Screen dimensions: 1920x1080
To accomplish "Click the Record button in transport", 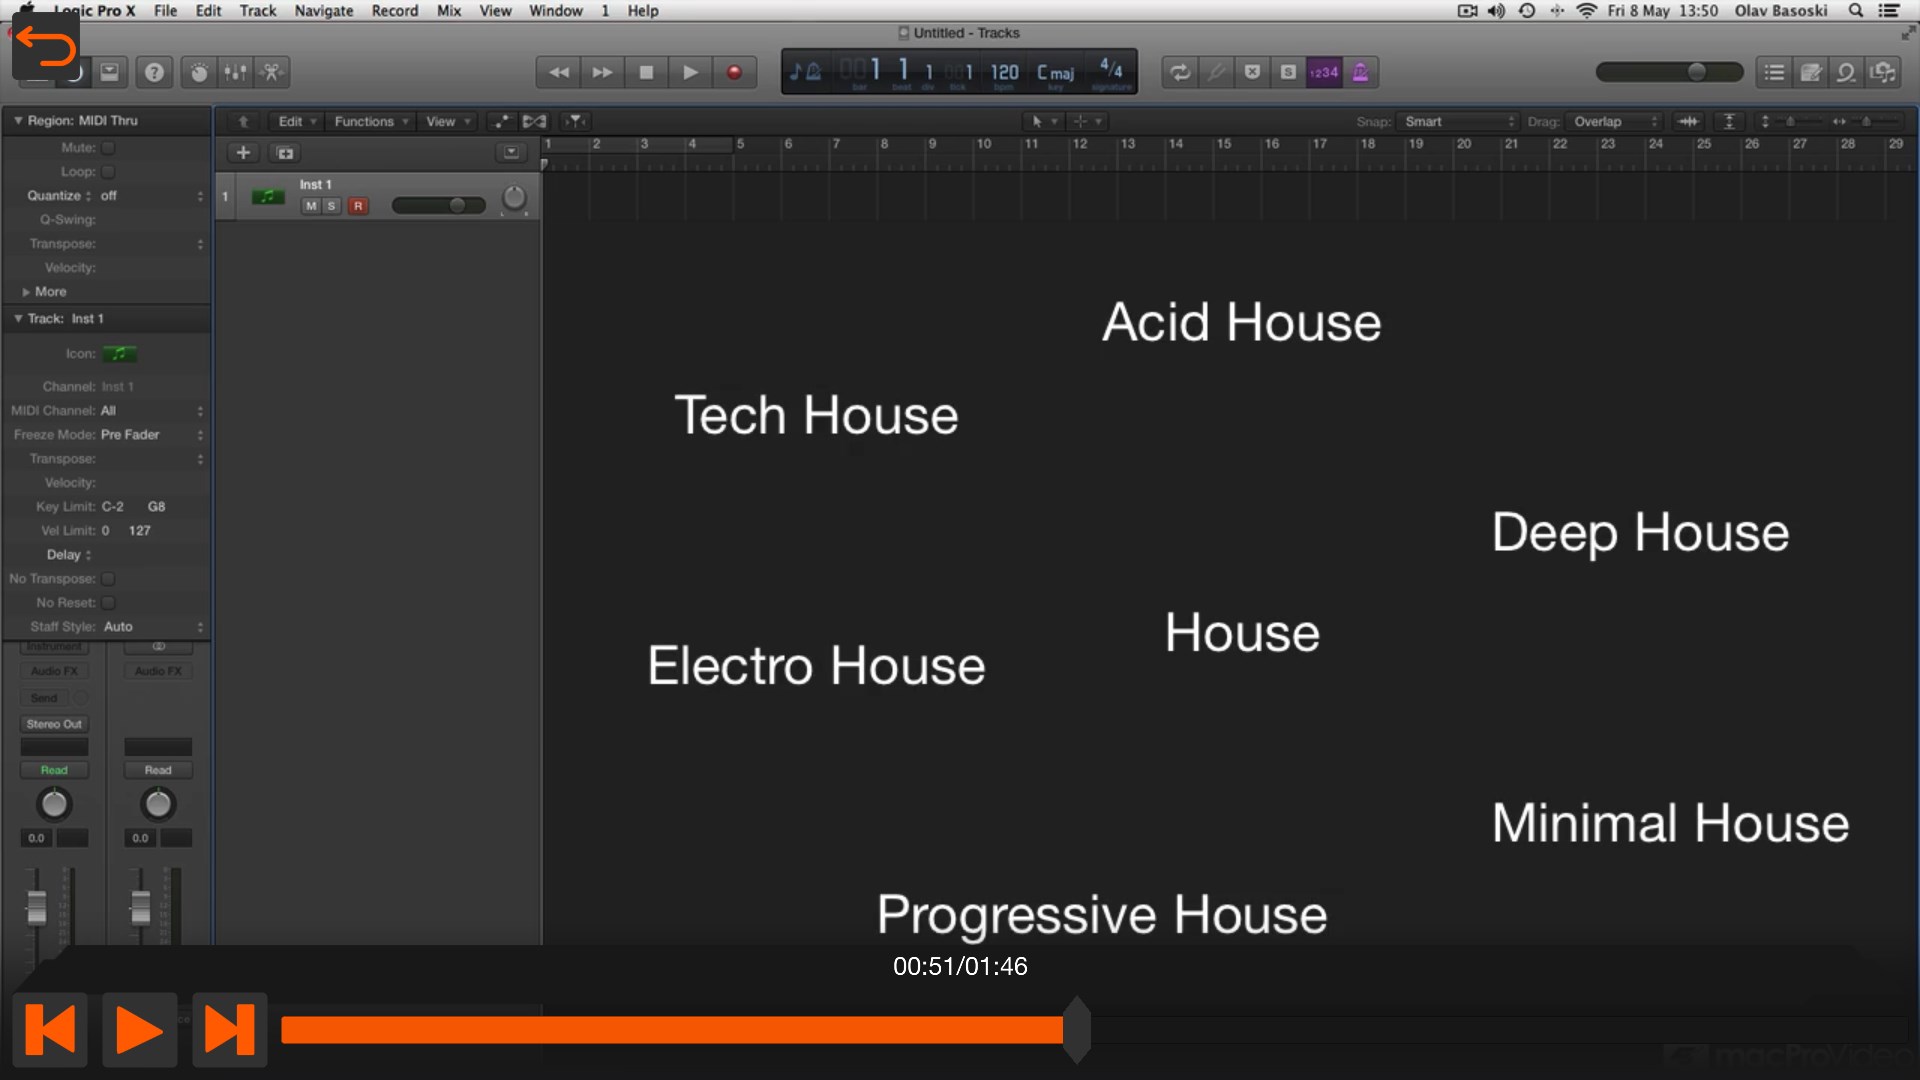I will click(734, 72).
